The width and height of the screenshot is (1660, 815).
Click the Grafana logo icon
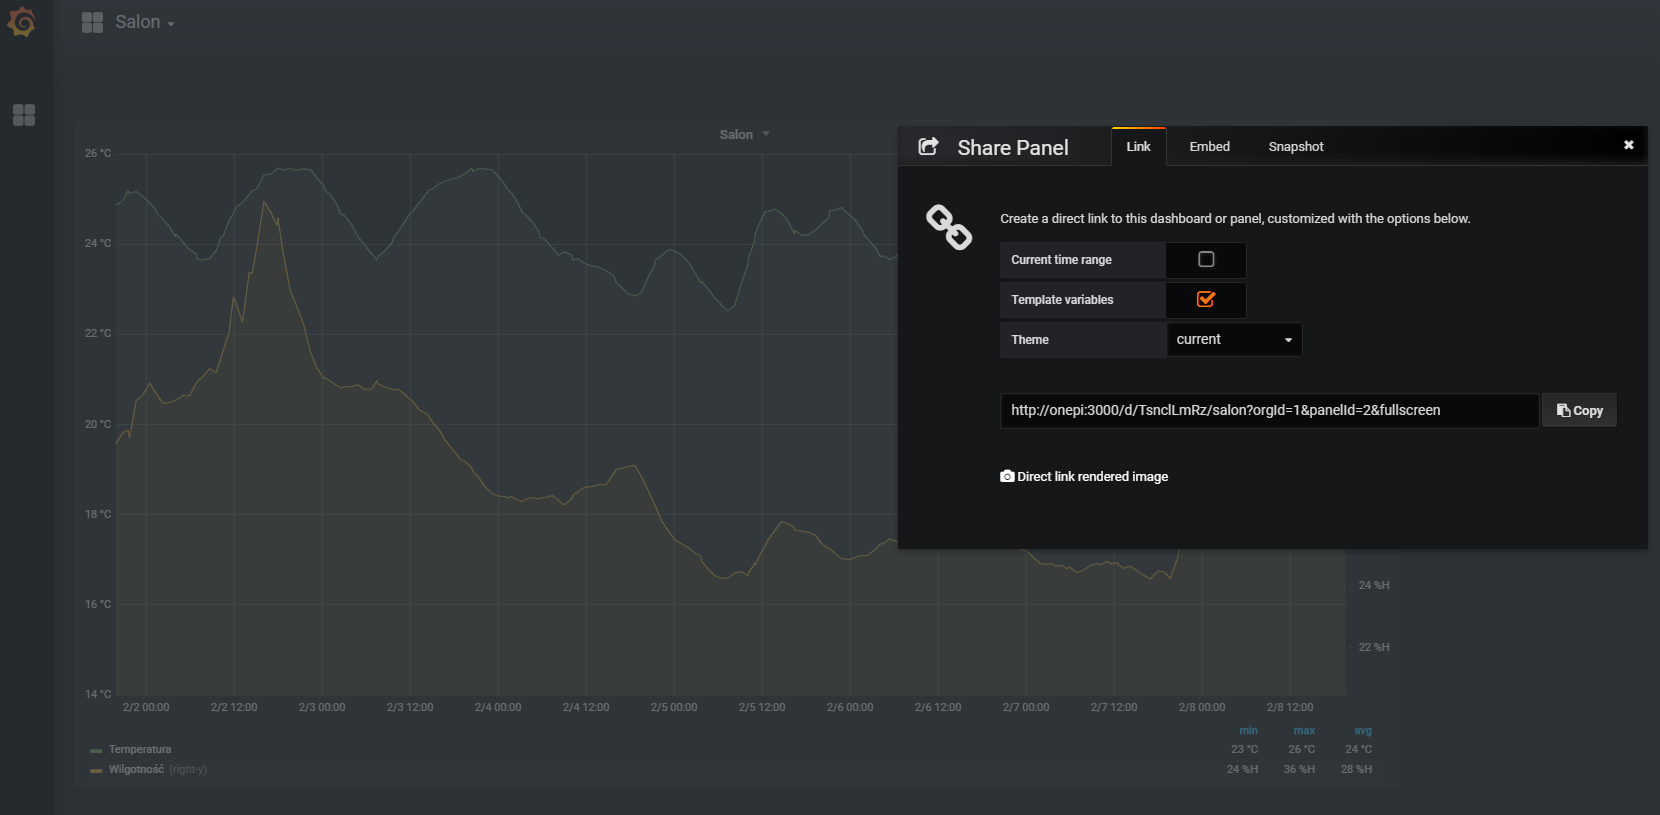click(x=21, y=22)
